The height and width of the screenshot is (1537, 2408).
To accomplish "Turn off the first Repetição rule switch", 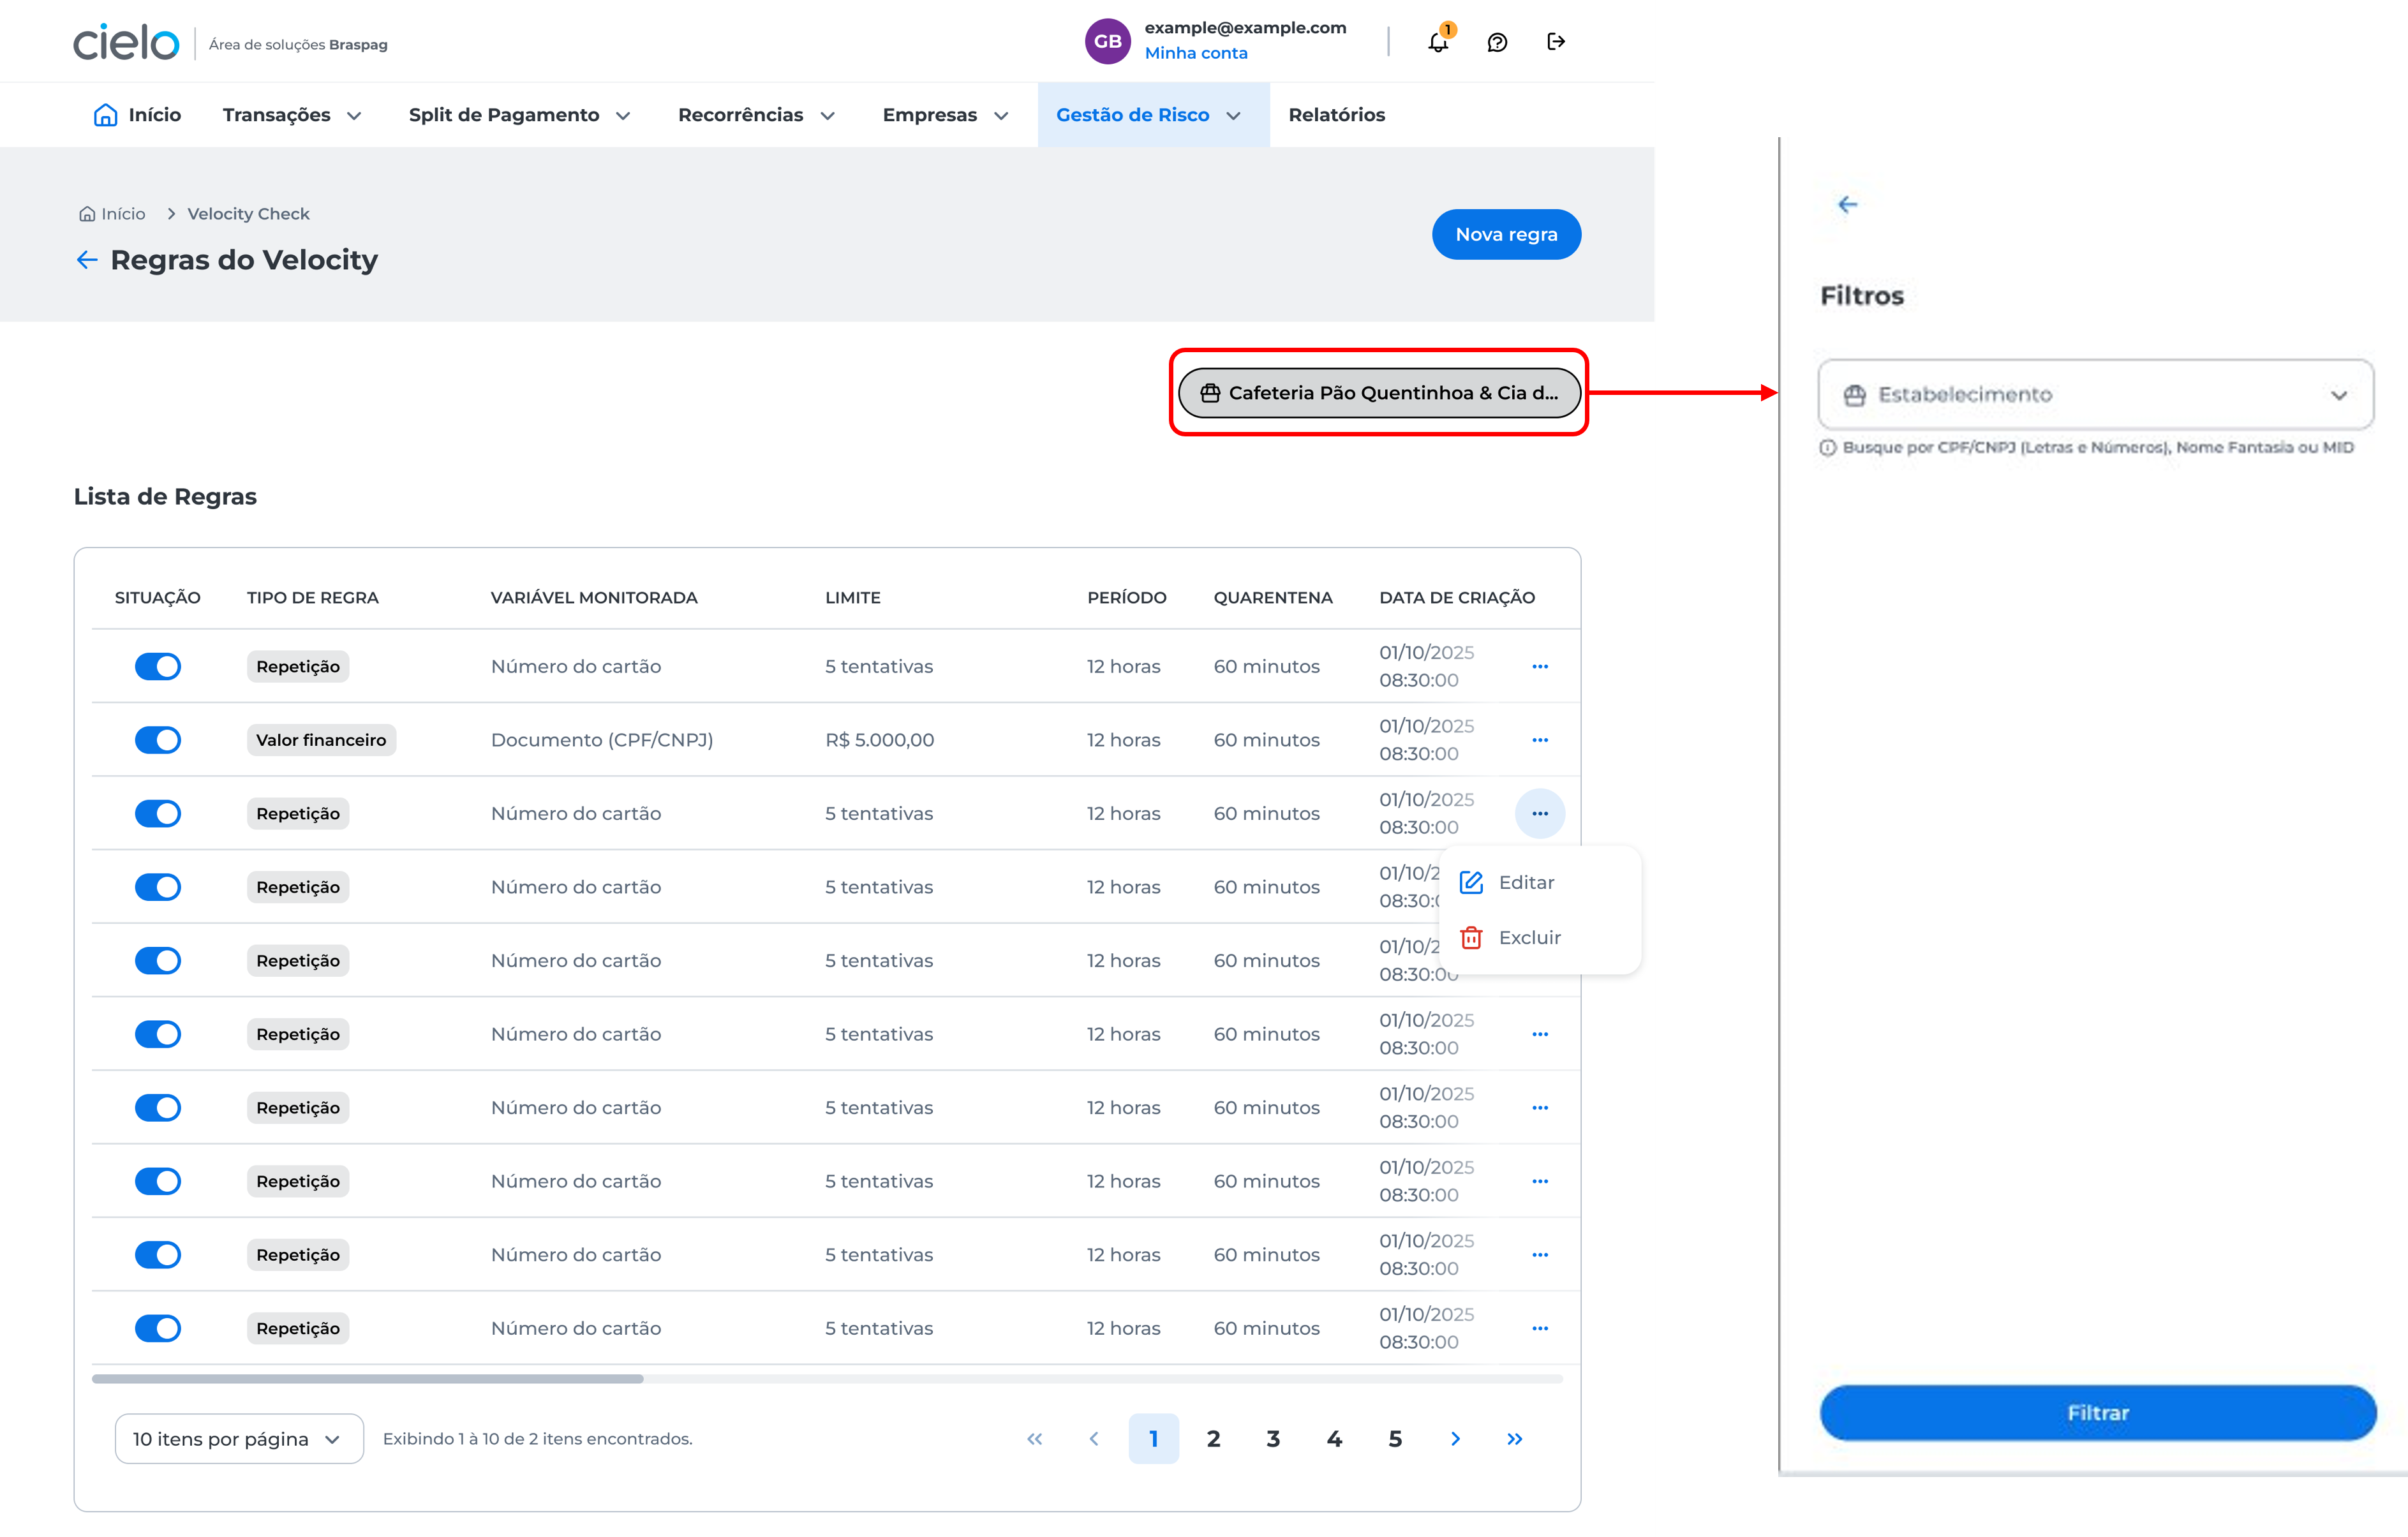I will click(158, 666).
